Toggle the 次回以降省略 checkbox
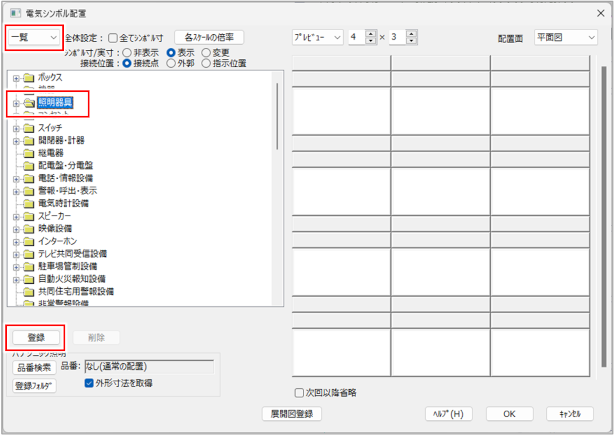Viewport: 614px width, 435px height. coord(299,393)
